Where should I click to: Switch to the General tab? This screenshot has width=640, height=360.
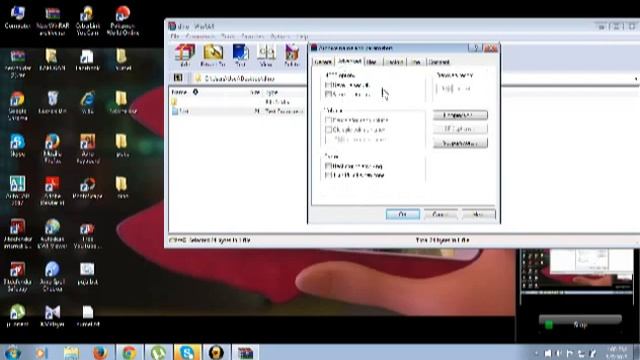coord(323,62)
